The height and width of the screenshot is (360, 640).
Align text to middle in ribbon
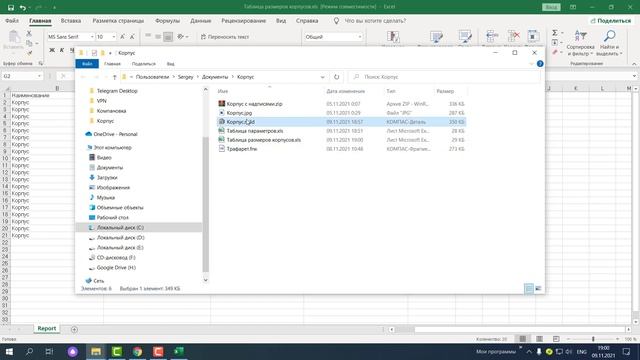click(158, 36)
